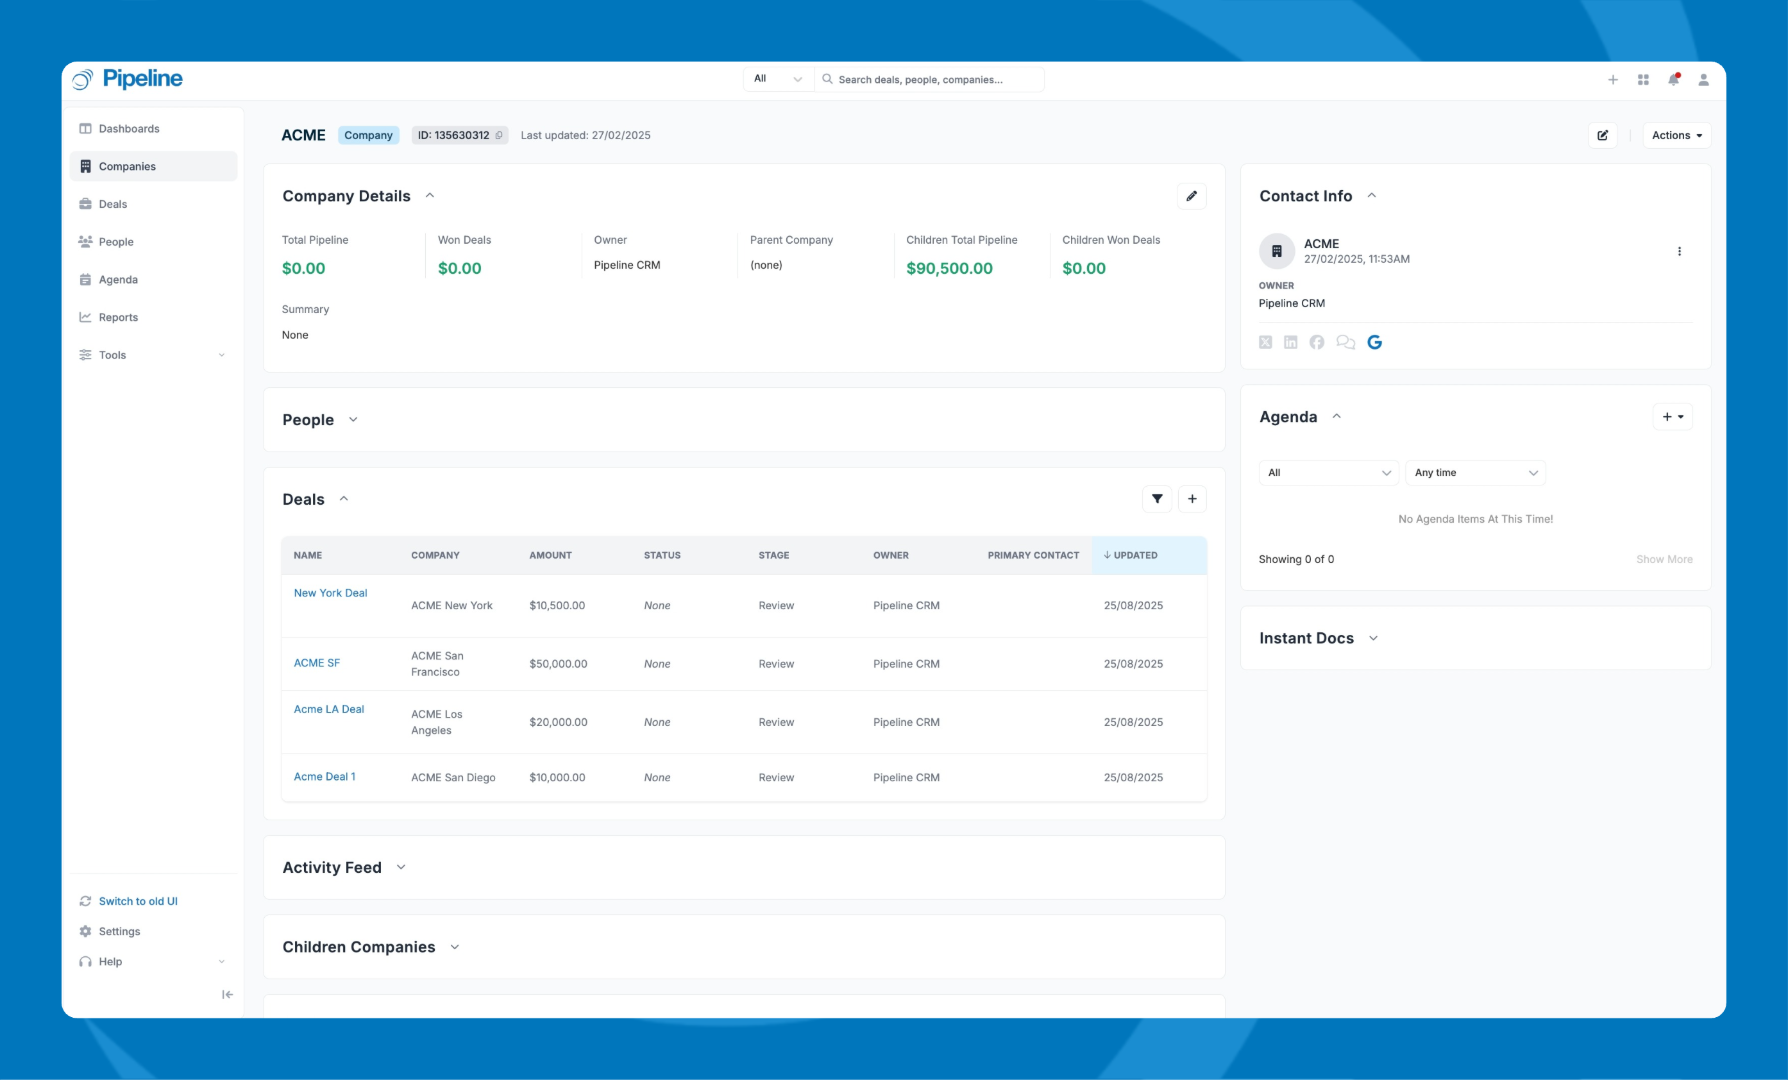Open Dashboards in sidebar

click(x=153, y=129)
